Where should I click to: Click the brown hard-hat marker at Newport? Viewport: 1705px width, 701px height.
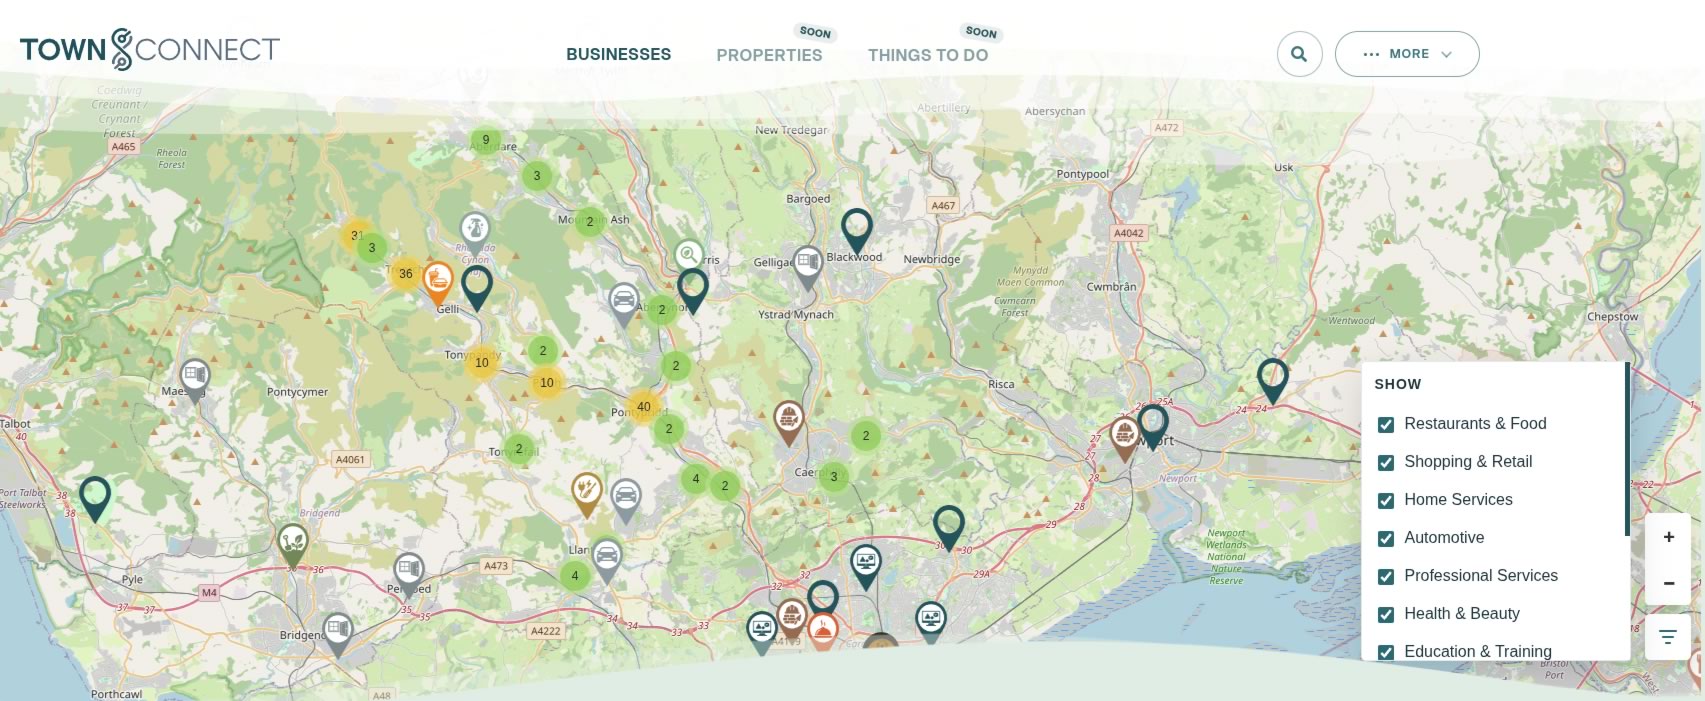click(x=1125, y=439)
